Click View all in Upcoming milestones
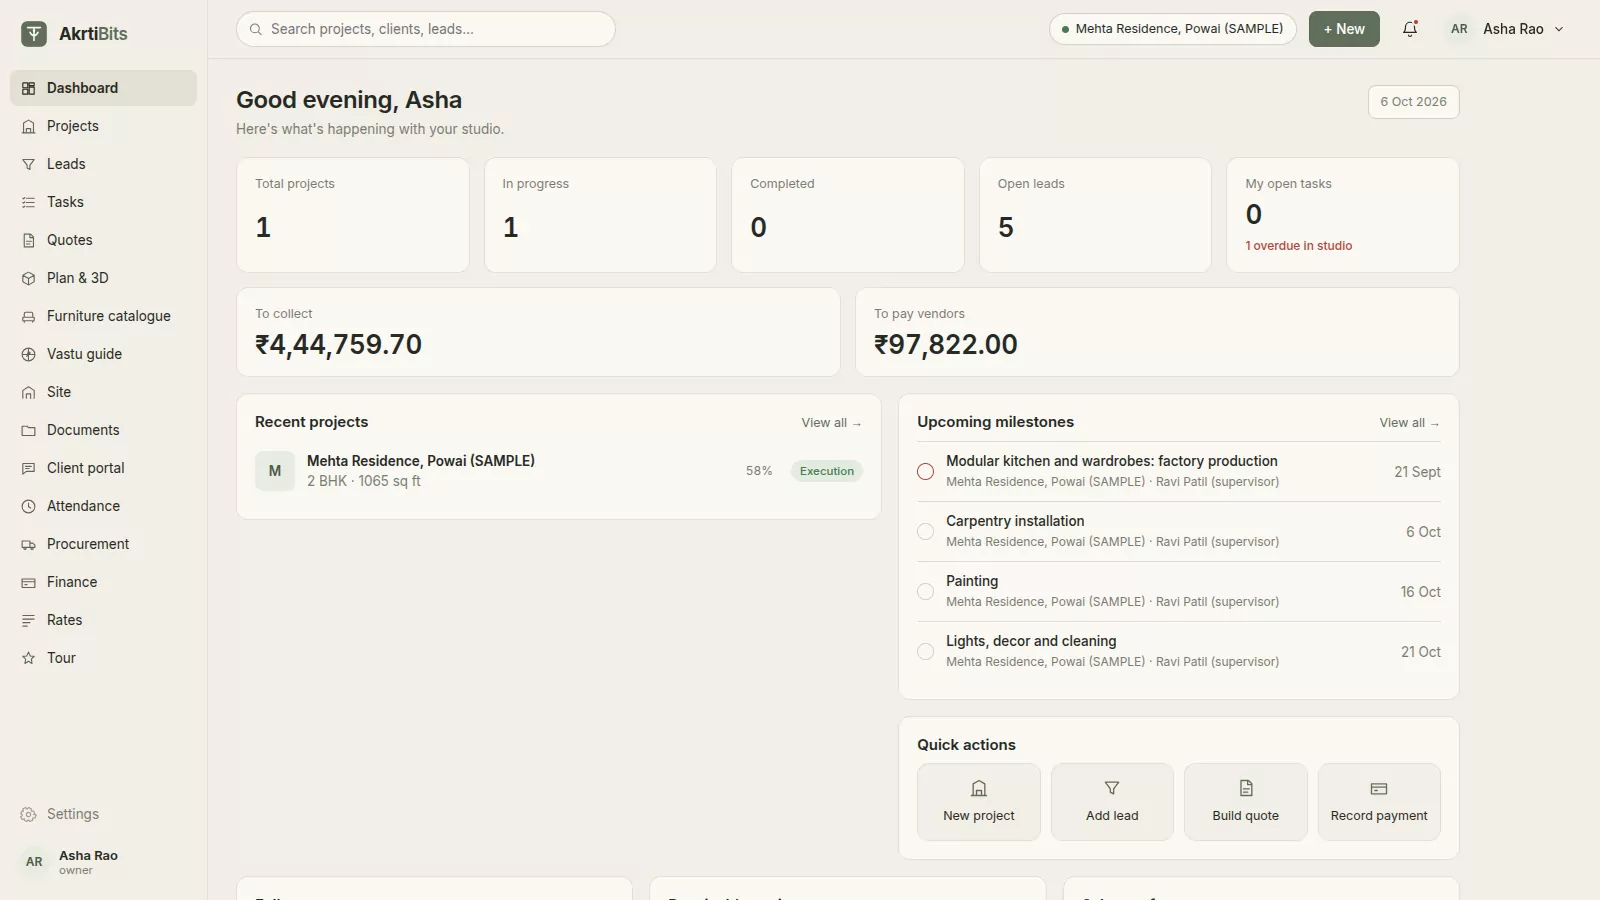 (1409, 423)
